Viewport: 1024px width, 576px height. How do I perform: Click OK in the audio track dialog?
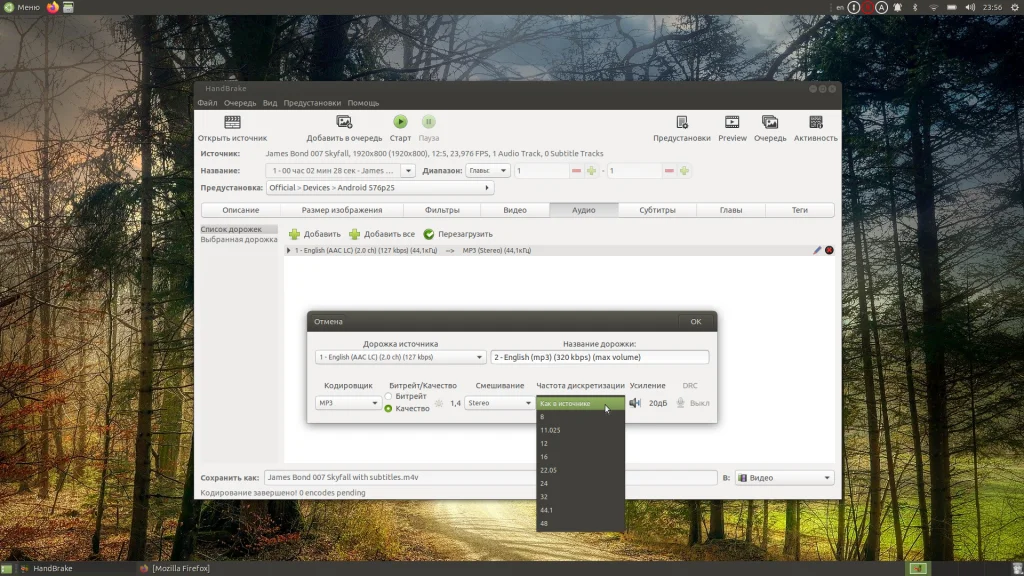[x=695, y=322]
